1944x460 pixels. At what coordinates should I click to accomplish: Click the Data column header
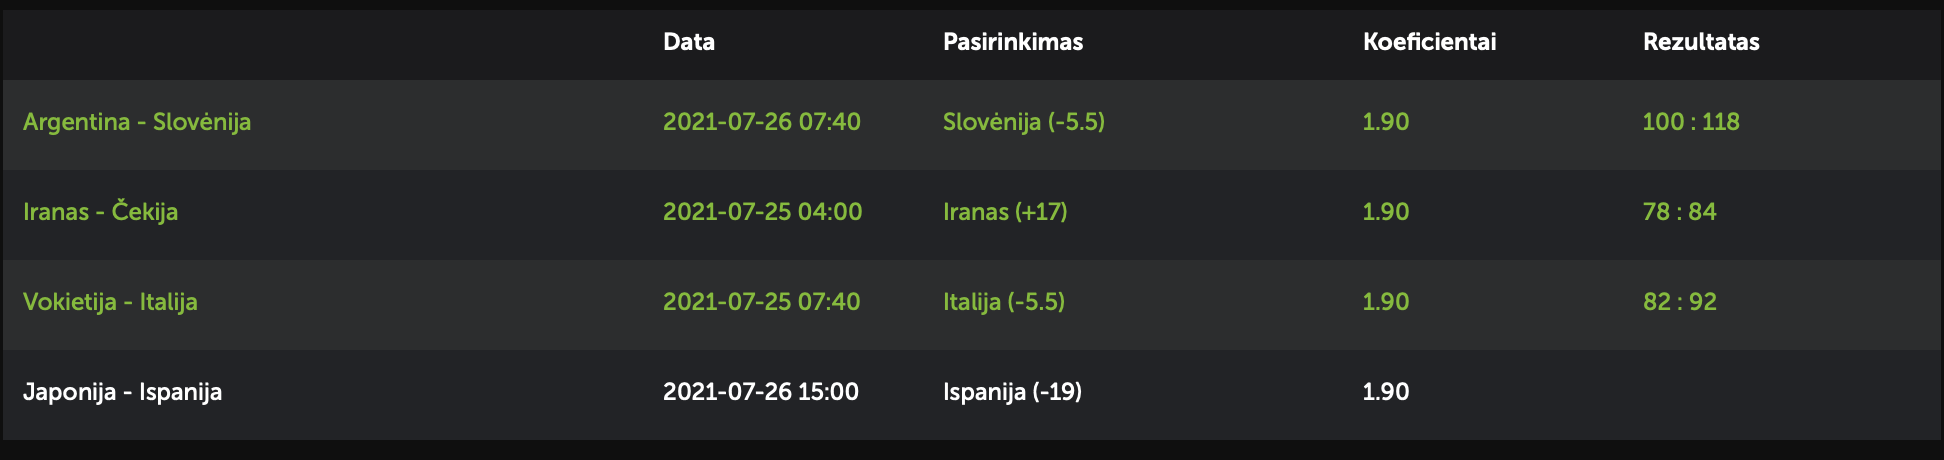click(x=689, y=42)
